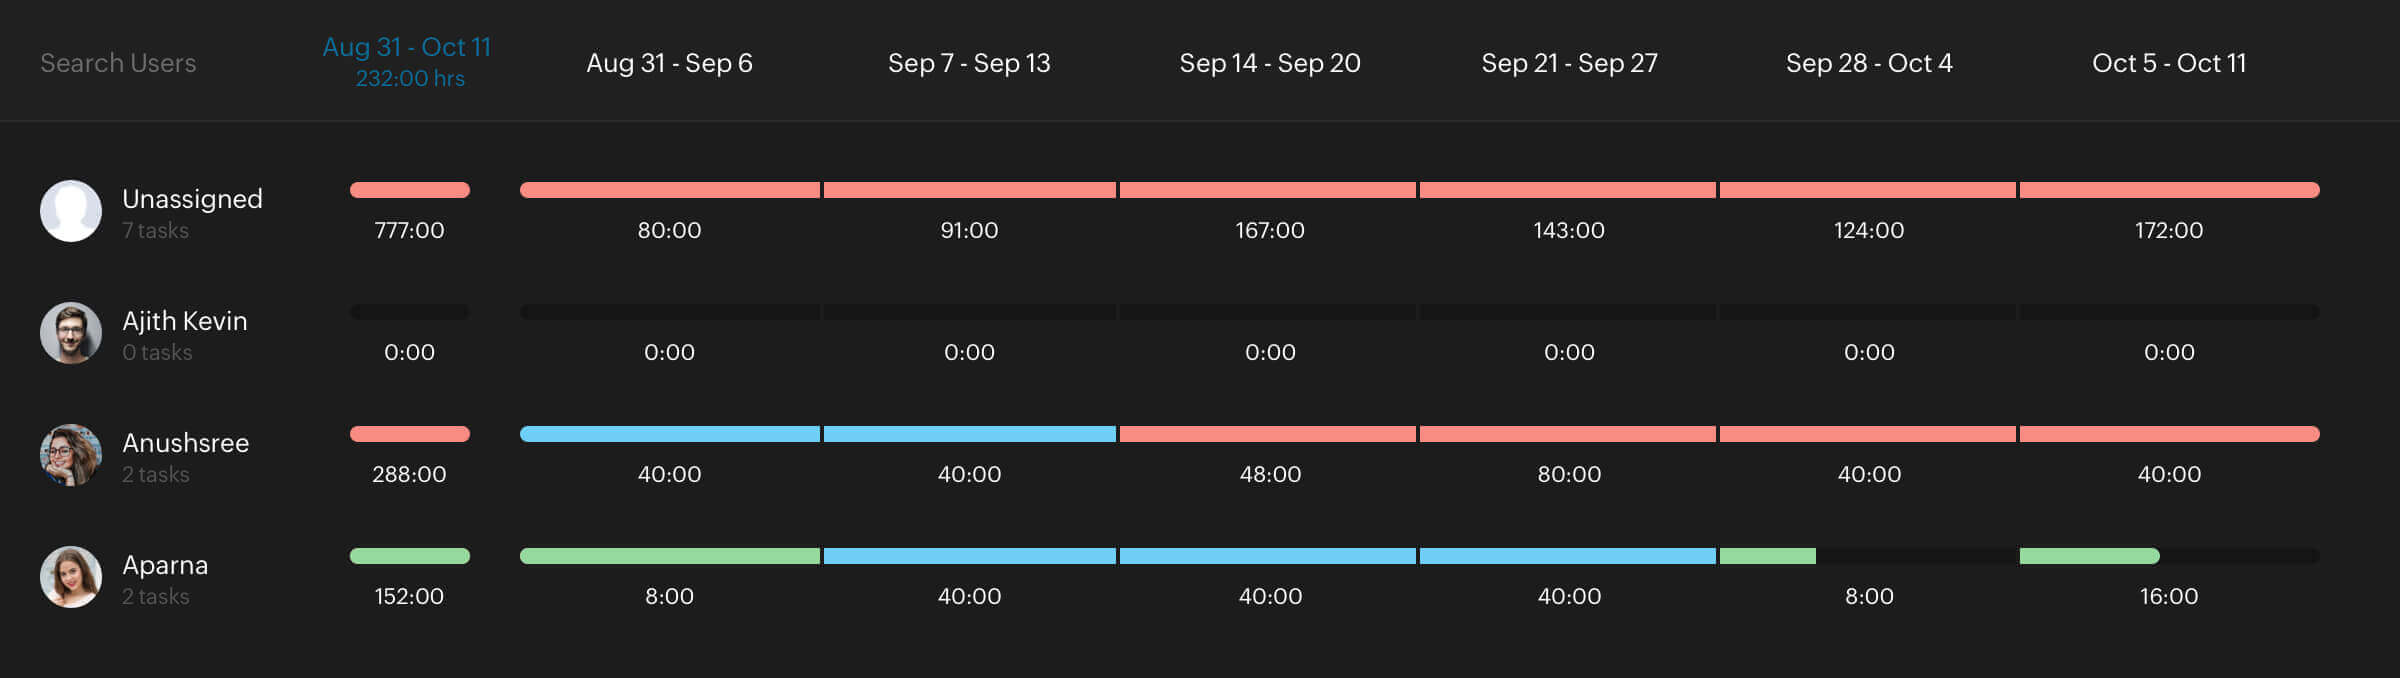Click Anushsree's profile avatar
Viewport: 2400px width, 678px height.
70,455
